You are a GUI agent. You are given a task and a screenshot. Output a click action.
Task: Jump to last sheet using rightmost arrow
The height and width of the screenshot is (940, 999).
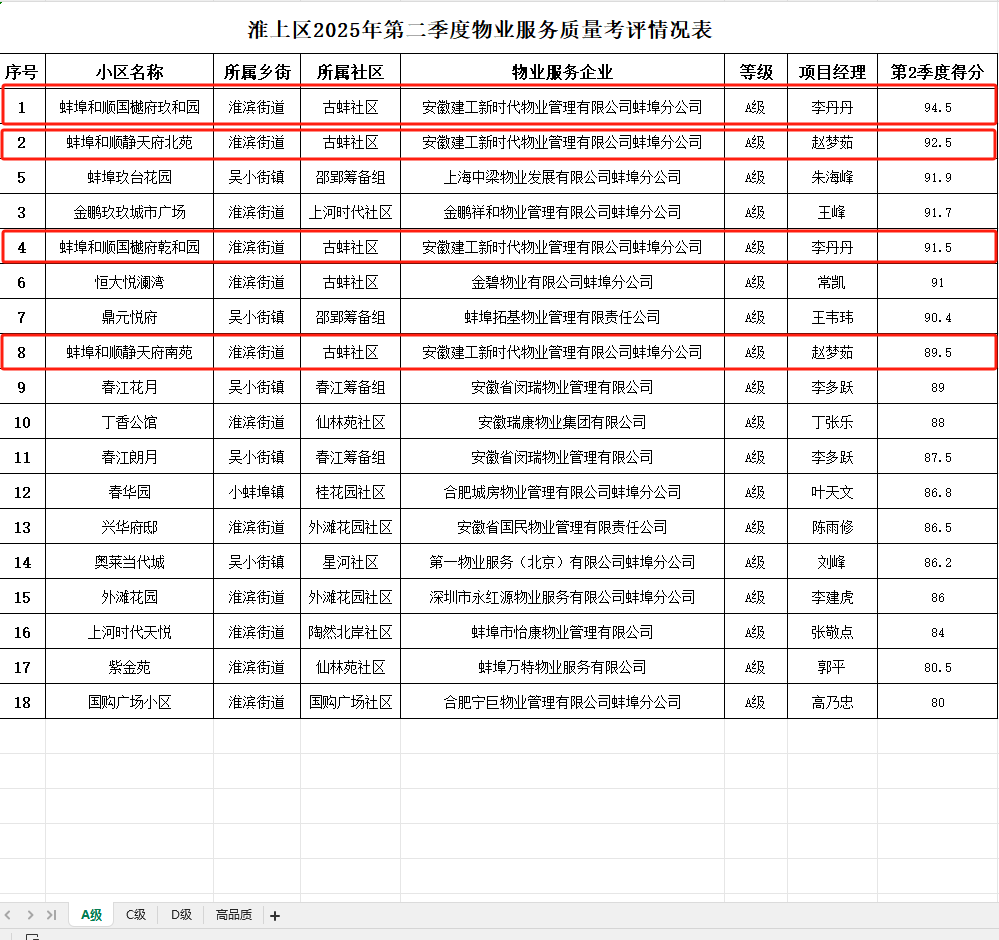tap(52, 914)
